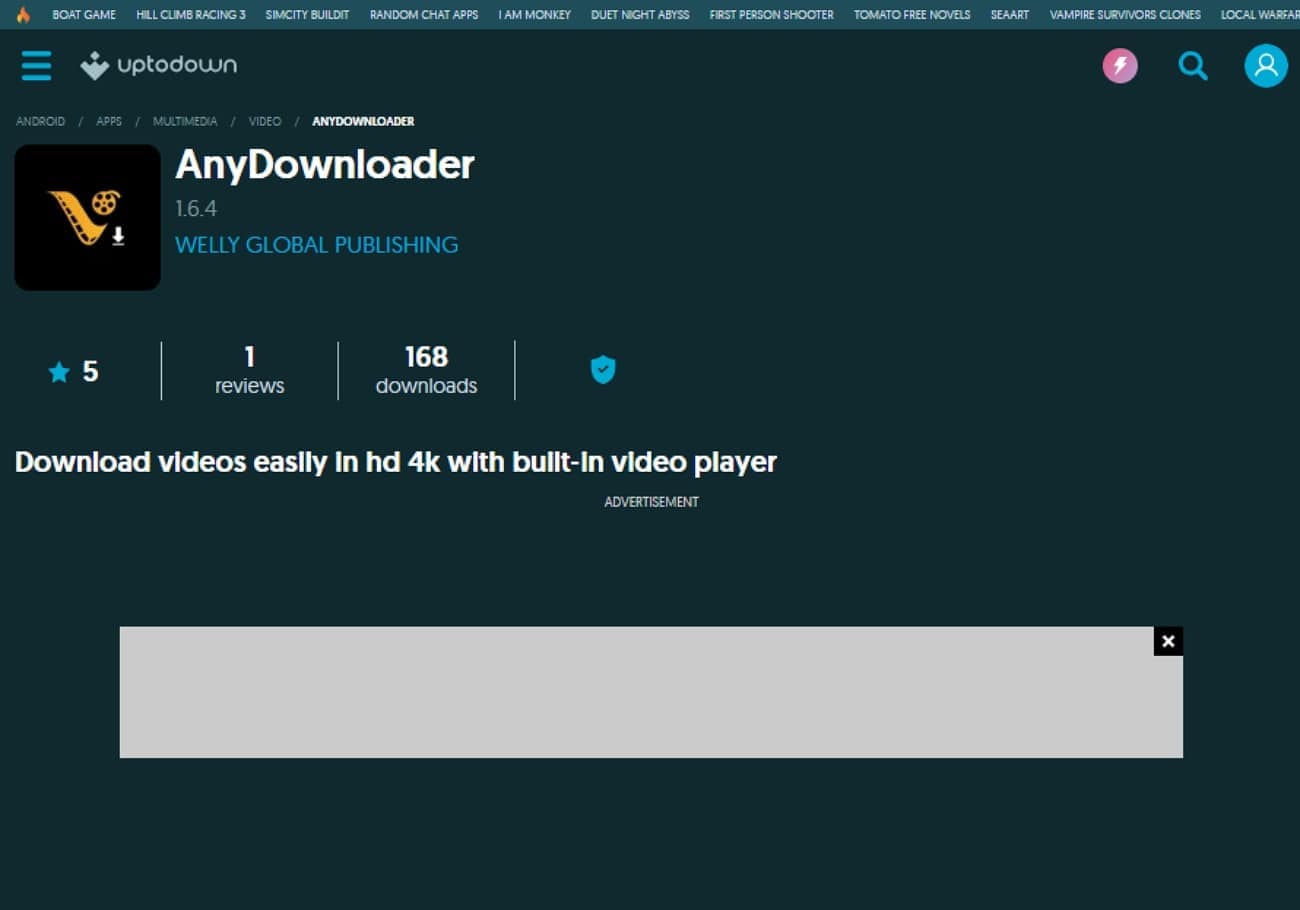Close the advertisement banner
The width and height of the screenshot is (1300, 910).
[1167, 640]
